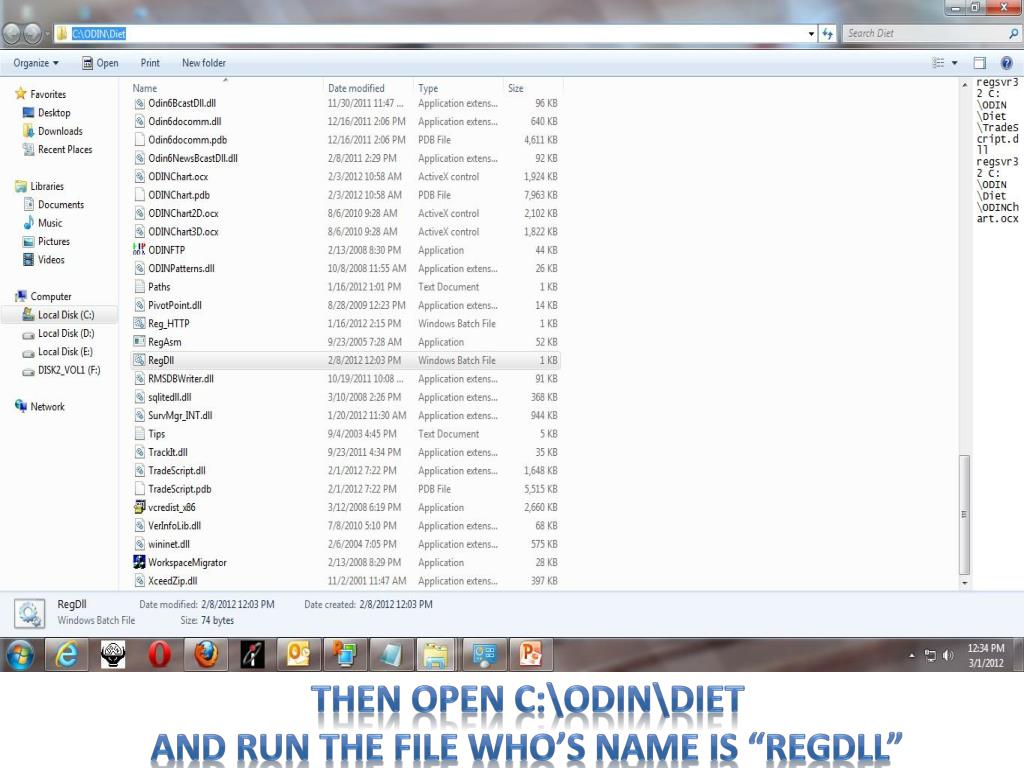Open the Windows Start button
The height and width of the screenshot is (768, 1024).
tap(20, 654)
